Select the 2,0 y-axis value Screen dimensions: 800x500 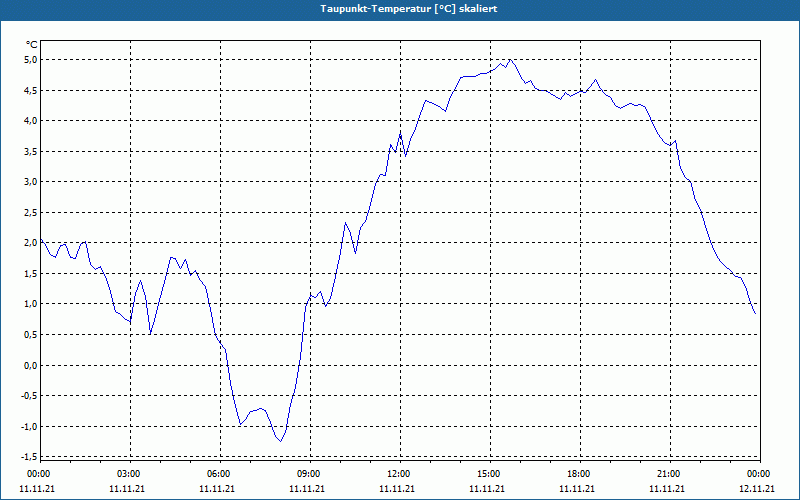point(31,243)
